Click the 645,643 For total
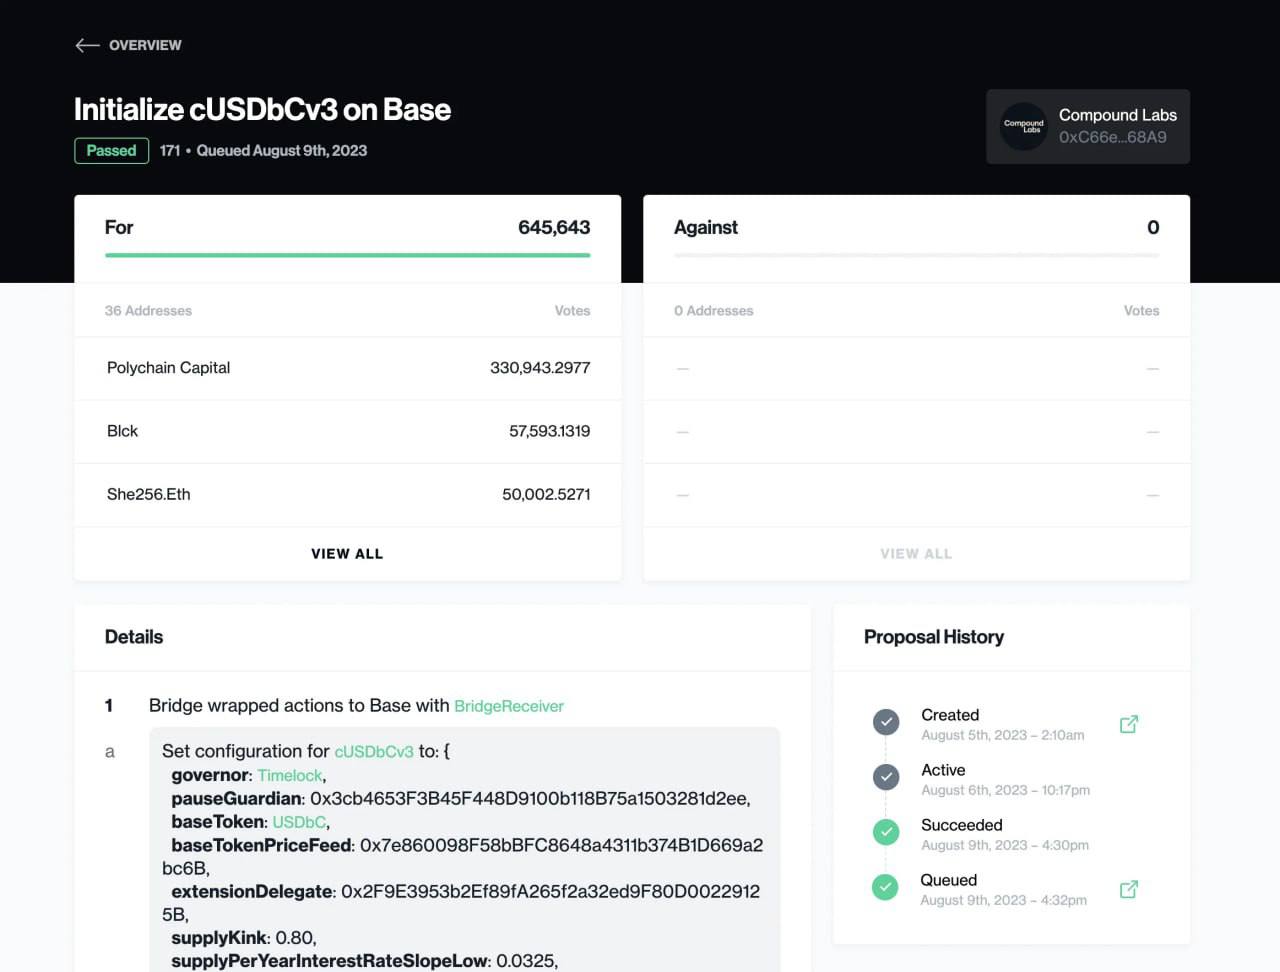This screenshot has width=1280, height=972. click(554, 227)
